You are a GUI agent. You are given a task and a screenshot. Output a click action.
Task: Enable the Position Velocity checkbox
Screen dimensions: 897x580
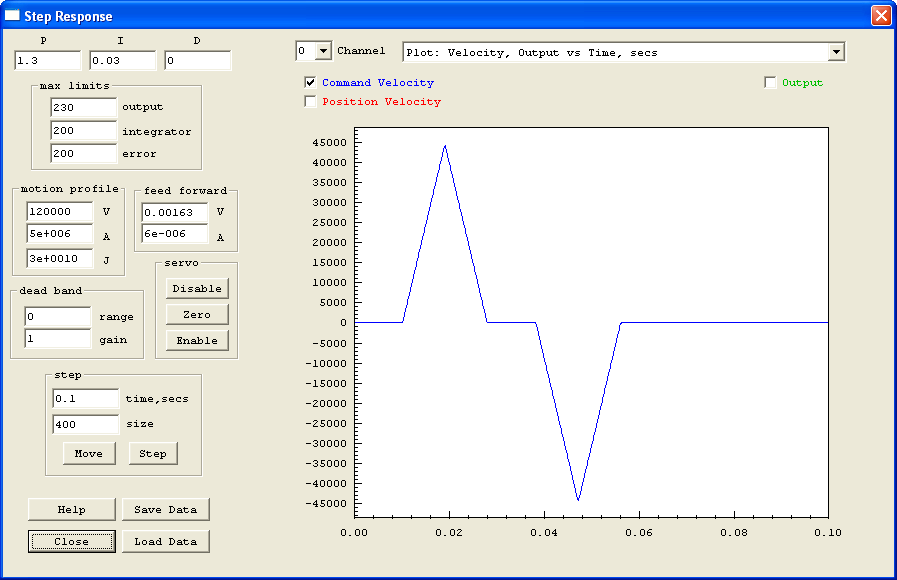[311, 101]
